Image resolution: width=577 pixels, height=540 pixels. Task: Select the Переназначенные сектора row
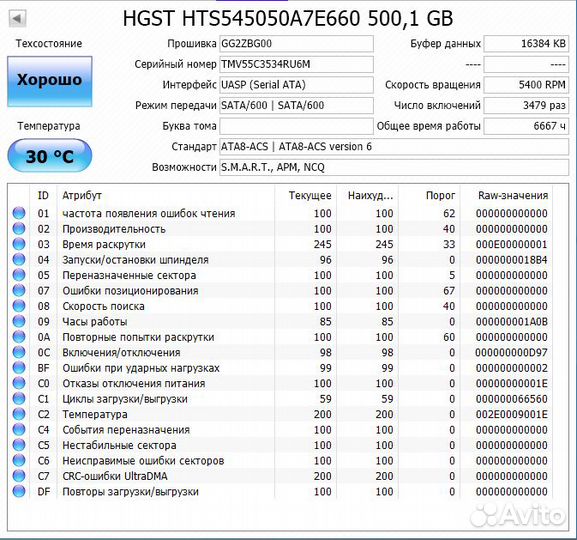click(x=280, y=275)
